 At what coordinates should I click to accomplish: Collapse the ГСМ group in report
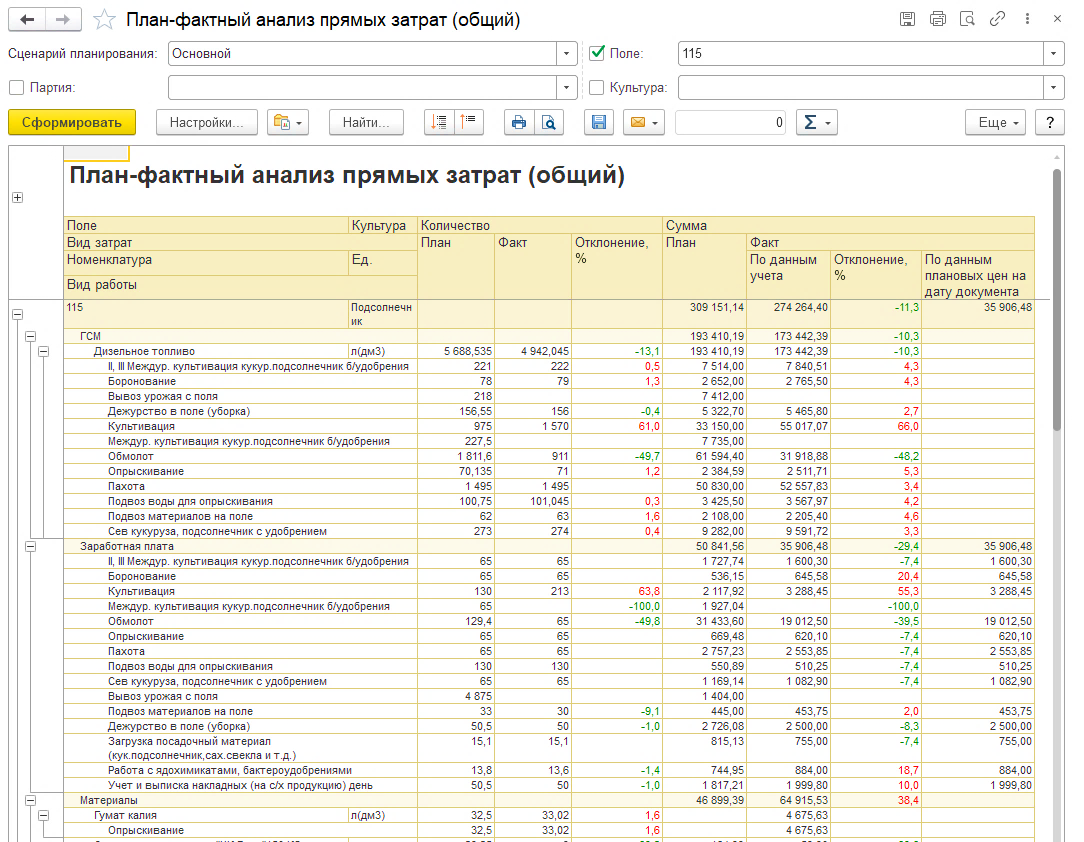coord(30,337)
